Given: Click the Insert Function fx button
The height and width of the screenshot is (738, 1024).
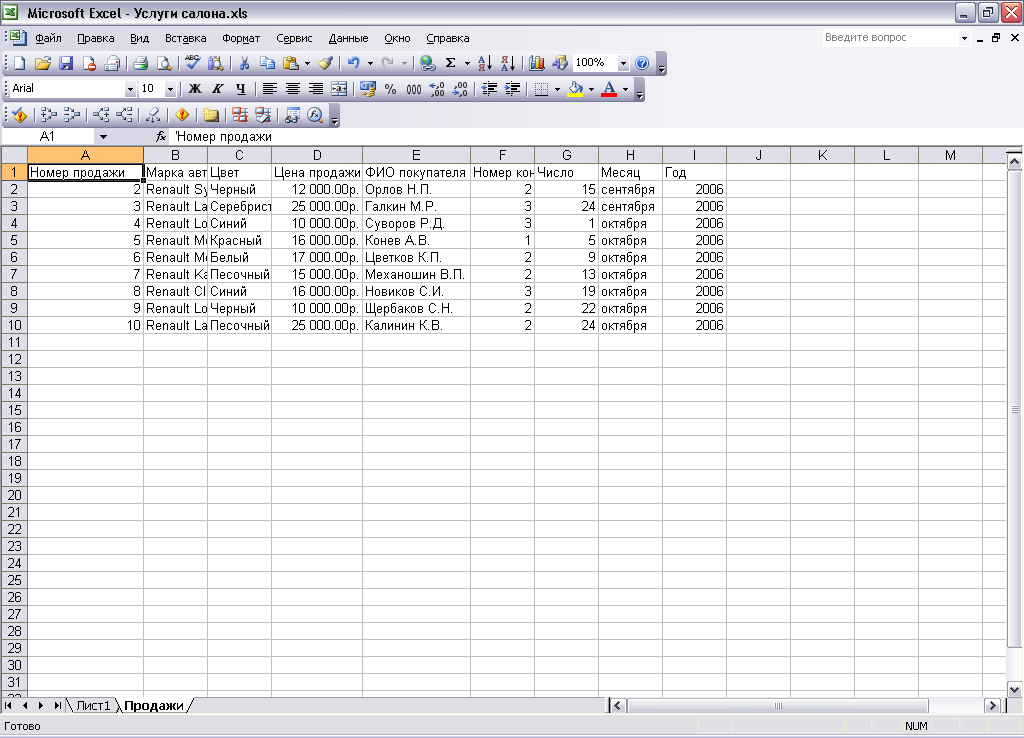Looking at the screenshot, I should tap(161, 136).
